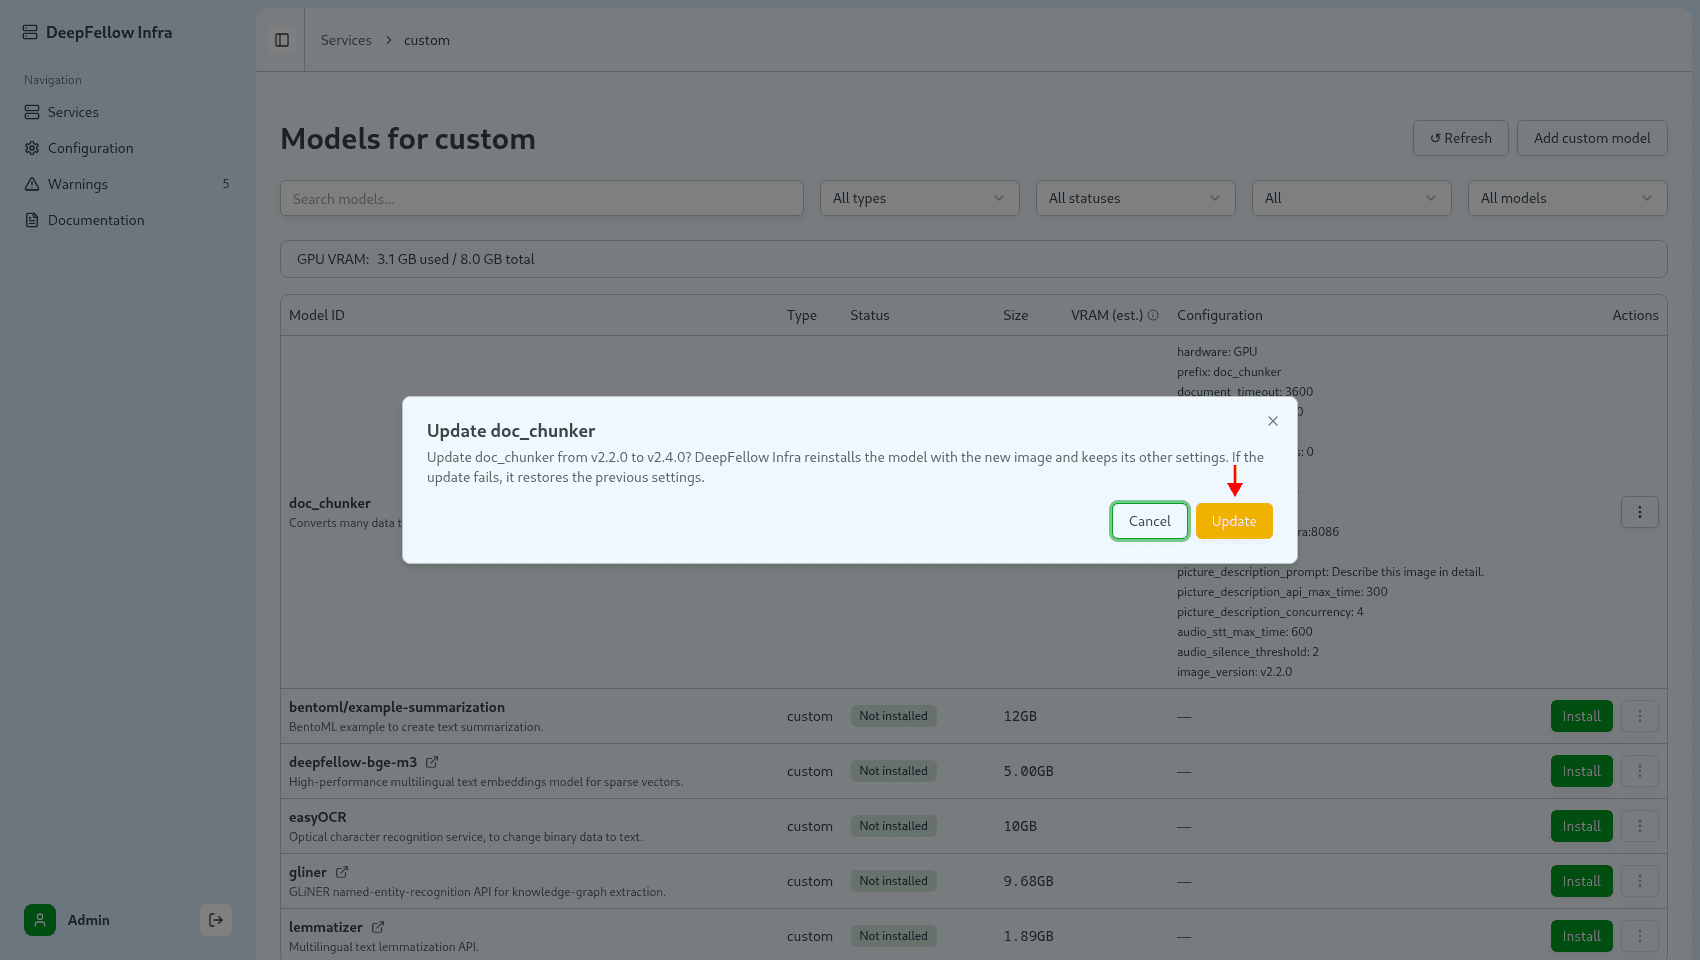Click the Model ID column header
The image size is (1700, 960).
[x=317, y=315]
